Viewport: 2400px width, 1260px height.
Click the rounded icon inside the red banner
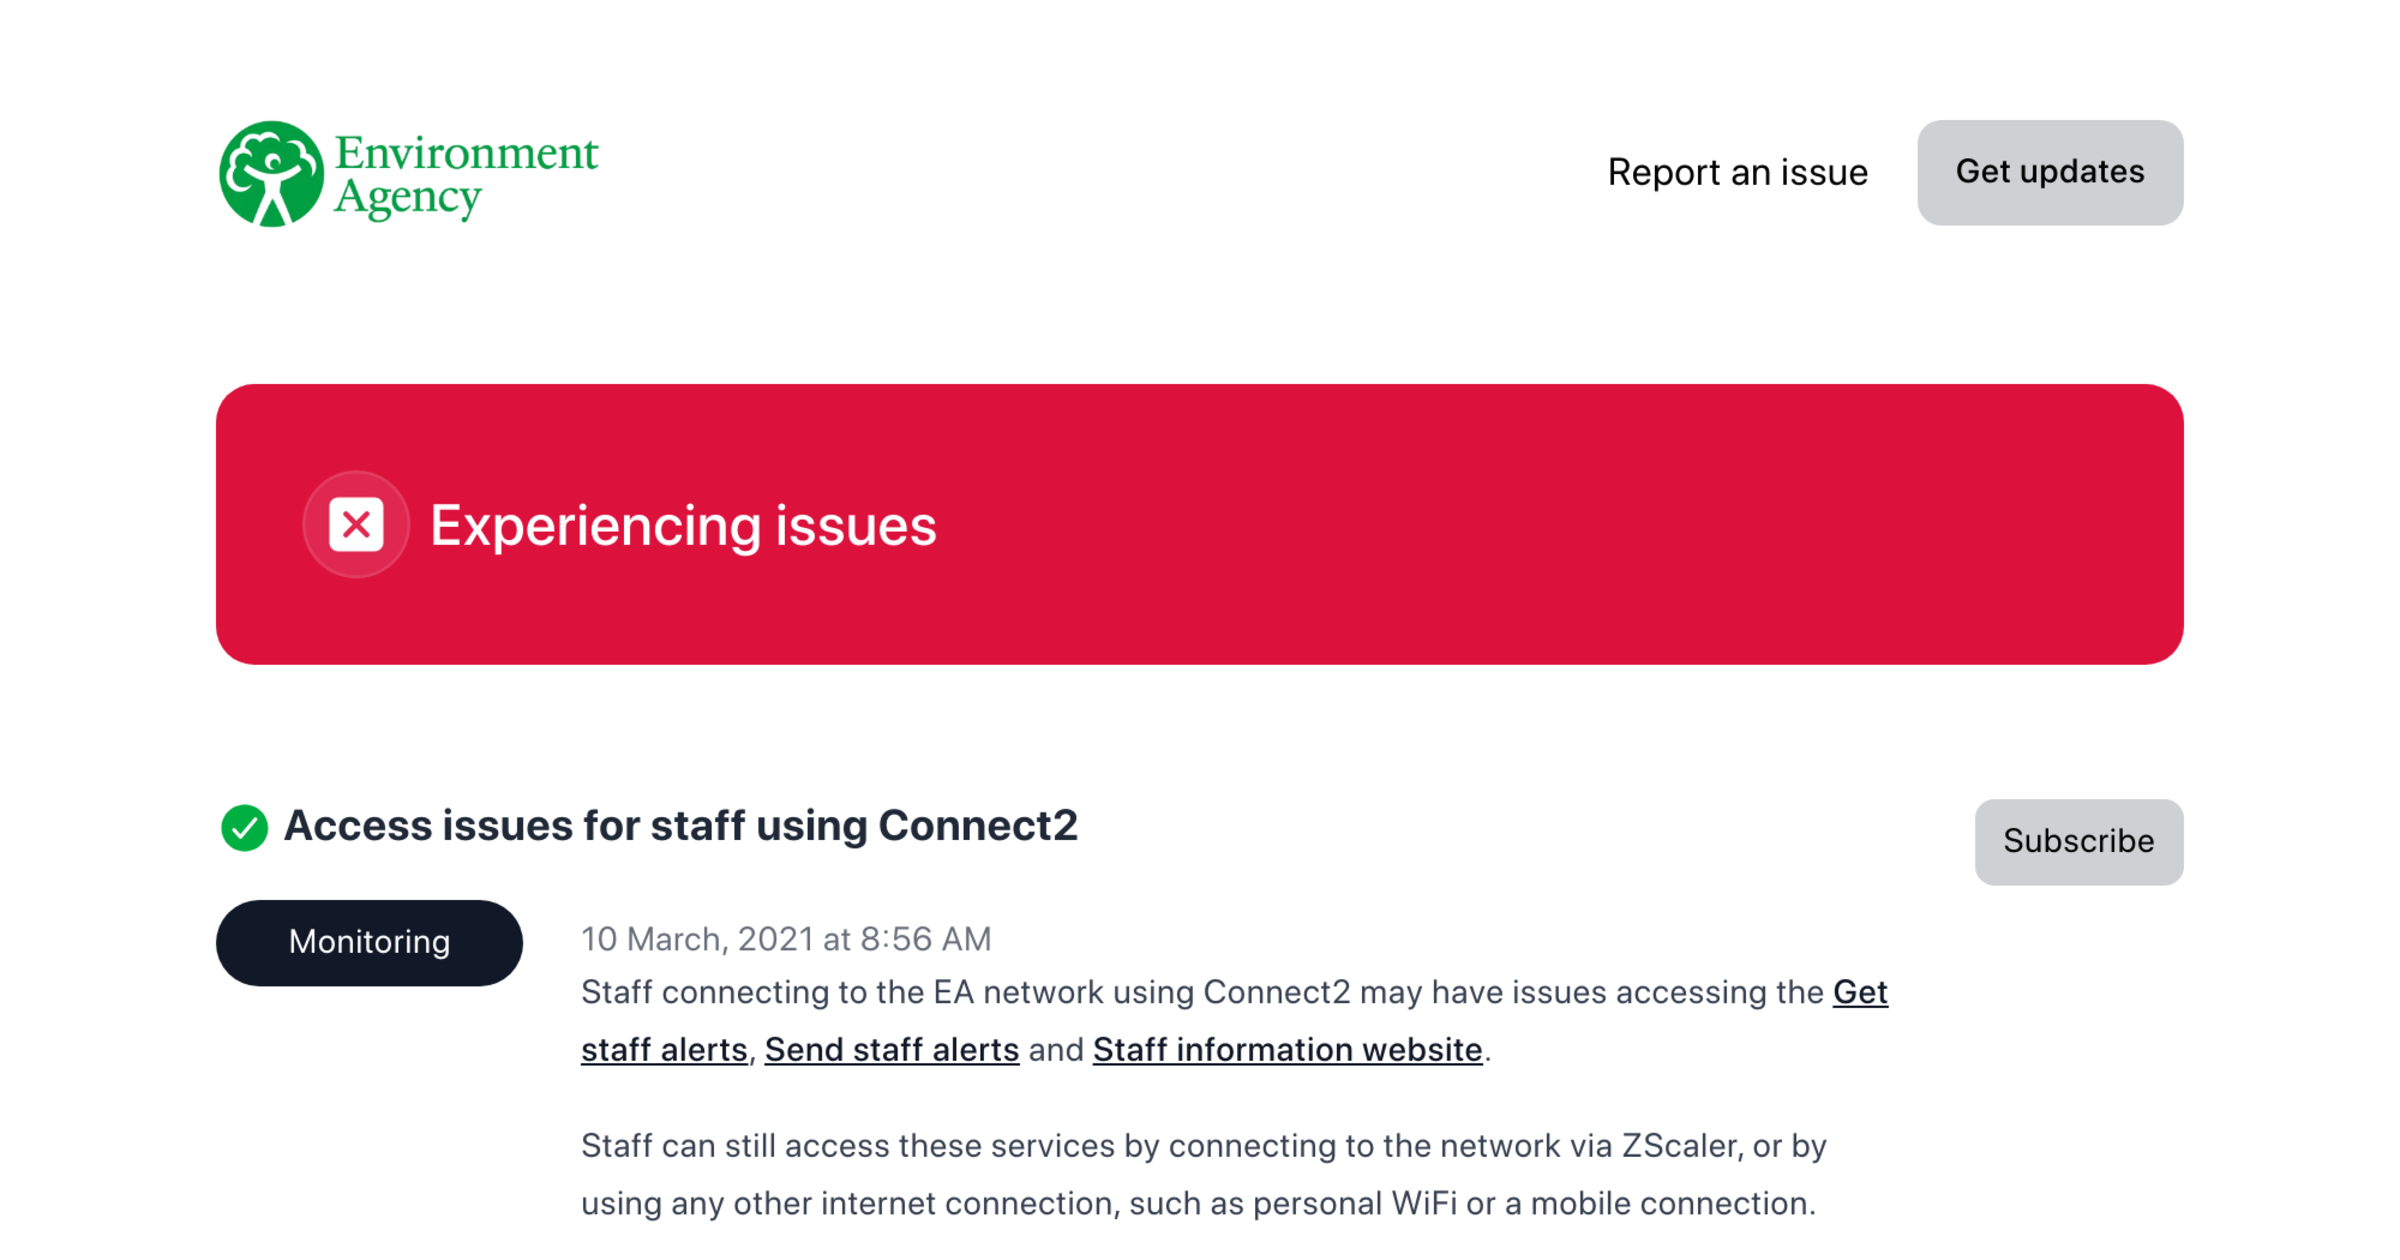click(355, 523)
